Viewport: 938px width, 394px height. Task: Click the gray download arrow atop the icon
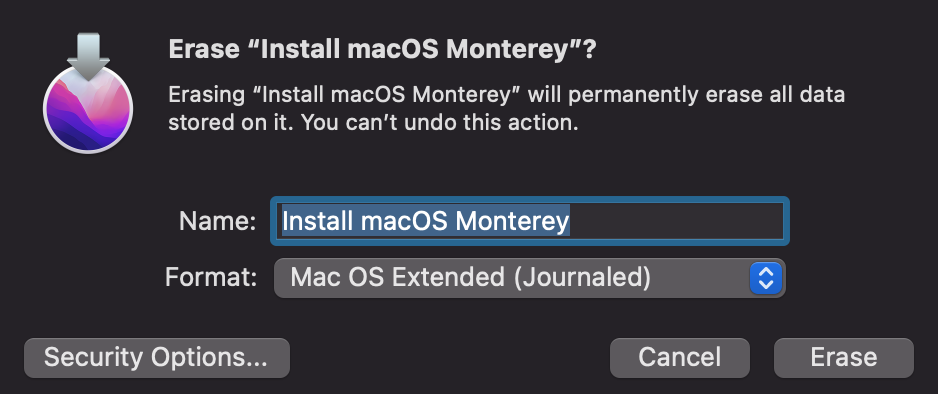[x=88, y=56]
